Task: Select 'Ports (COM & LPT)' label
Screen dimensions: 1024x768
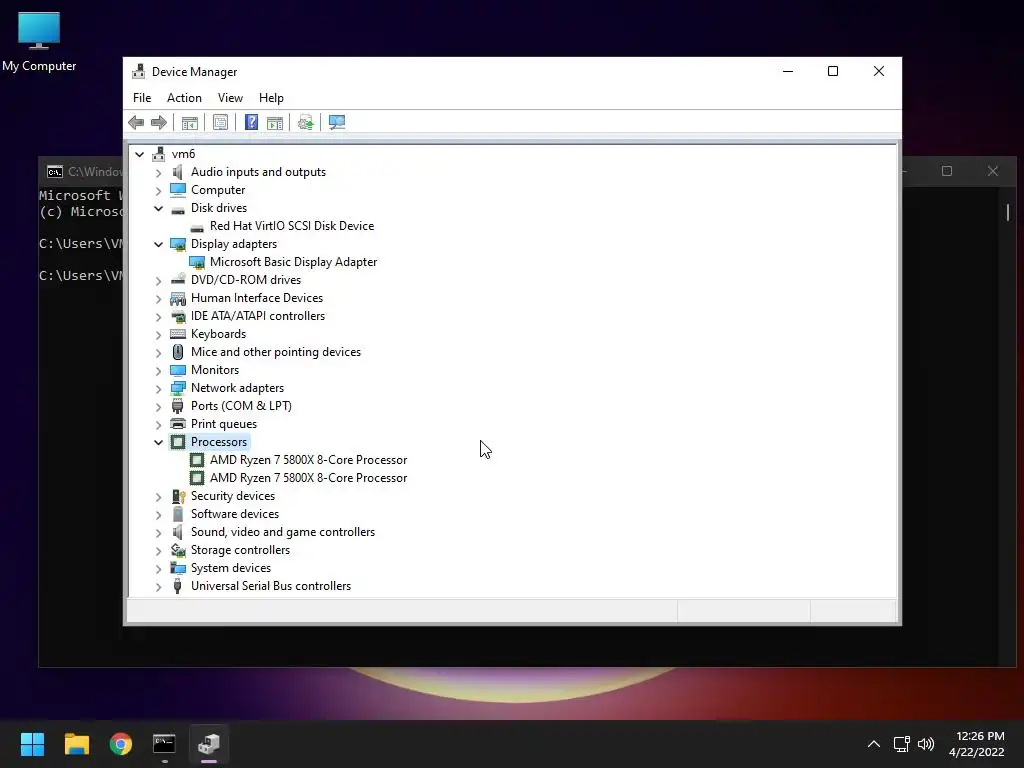Action: tap(241, 406)
